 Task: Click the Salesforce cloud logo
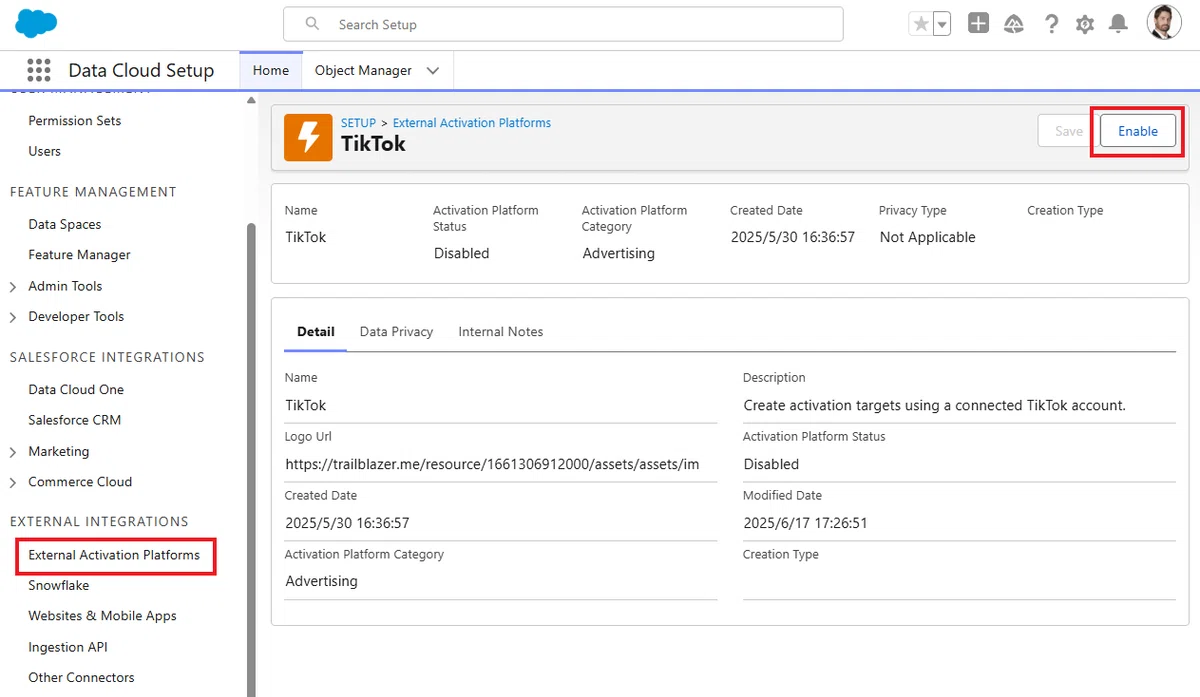pos(36,22)
